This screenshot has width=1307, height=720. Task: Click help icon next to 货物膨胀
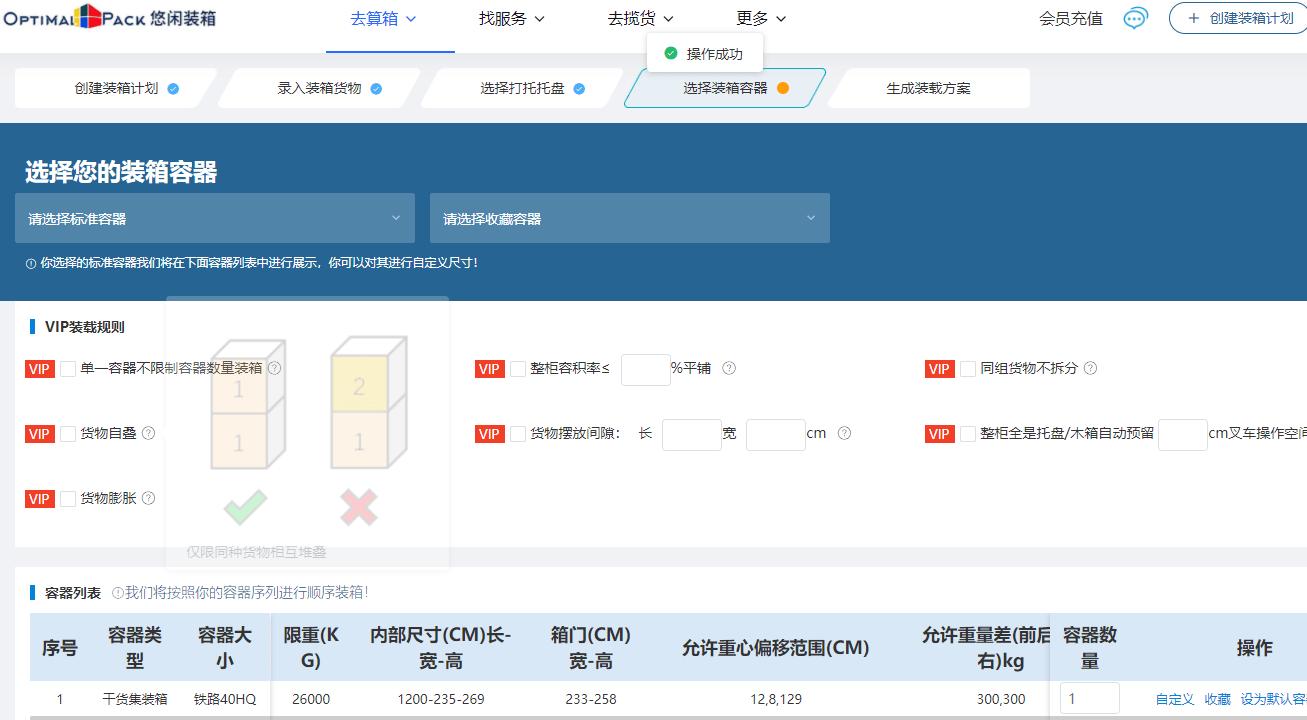148,498
